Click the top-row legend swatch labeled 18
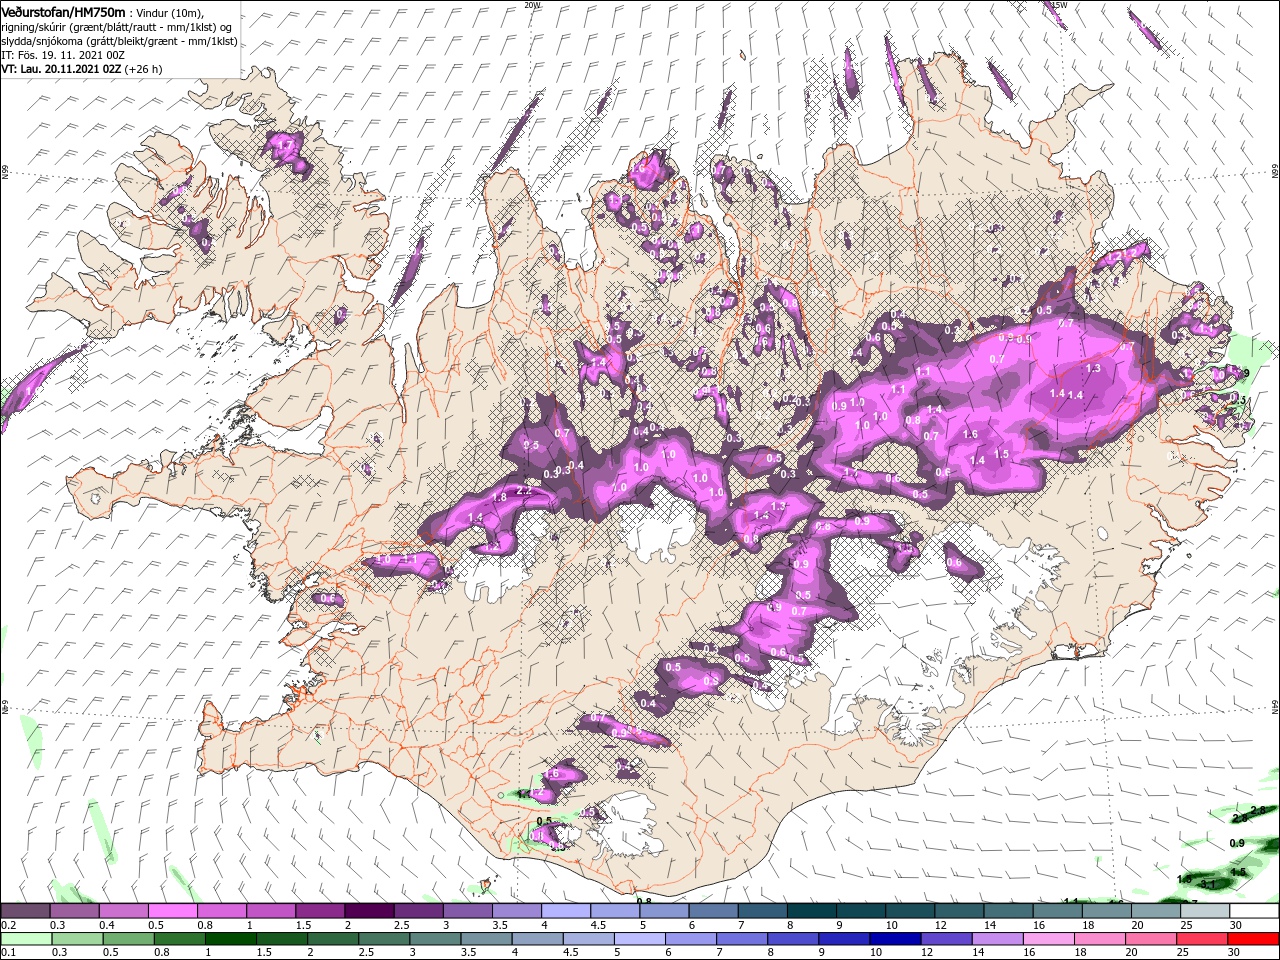The image size is (1280, 960). 1108,911
